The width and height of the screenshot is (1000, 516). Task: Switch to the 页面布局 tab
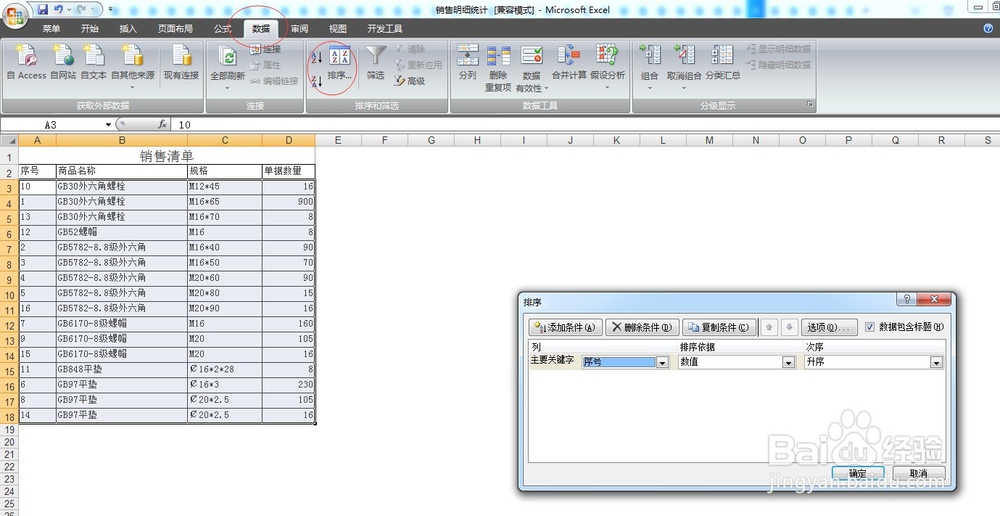tap(175, 29)
